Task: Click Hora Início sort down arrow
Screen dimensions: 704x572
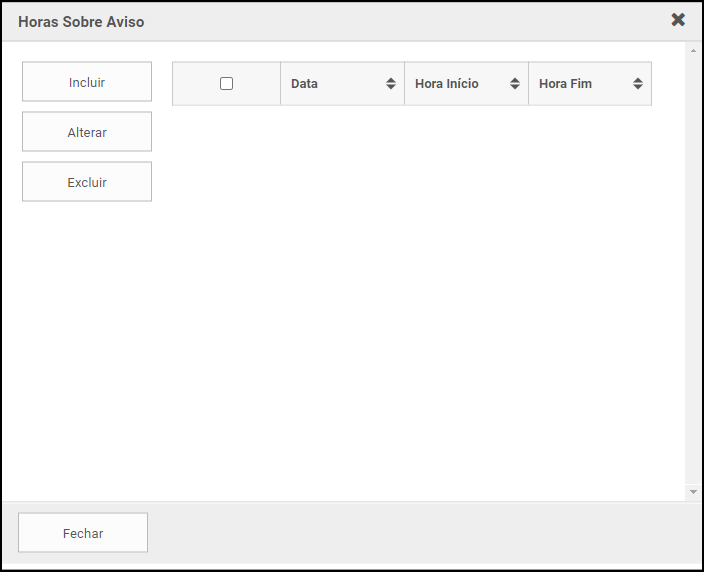Action: point(515,88)
